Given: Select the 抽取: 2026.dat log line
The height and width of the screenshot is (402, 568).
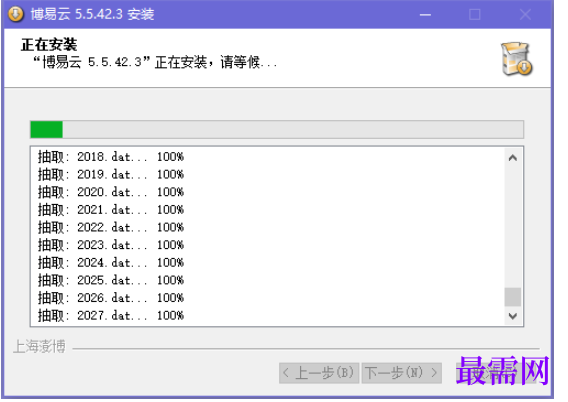Looking at the screenshot, I should coord(111,298).
